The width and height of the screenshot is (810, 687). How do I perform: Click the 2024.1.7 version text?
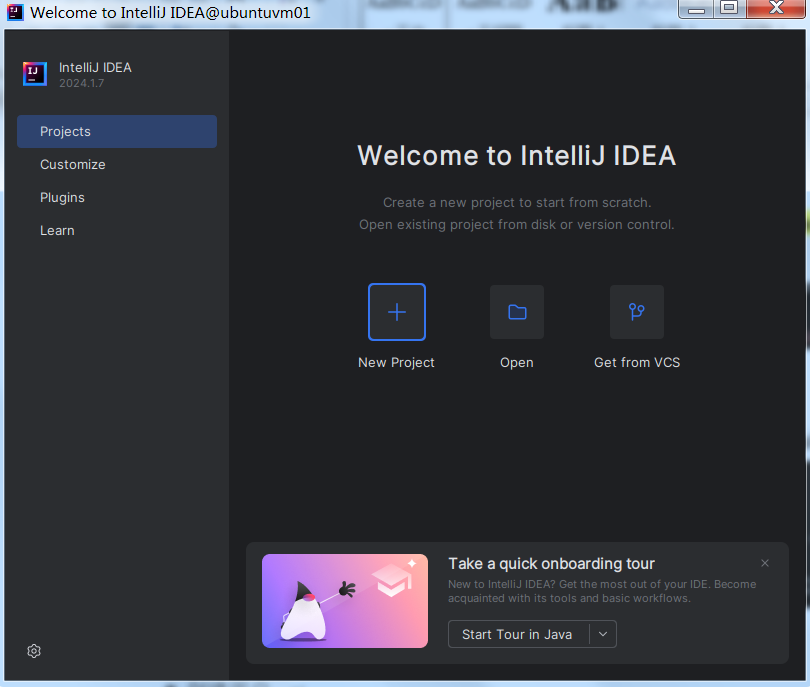(x=82, y=83)
